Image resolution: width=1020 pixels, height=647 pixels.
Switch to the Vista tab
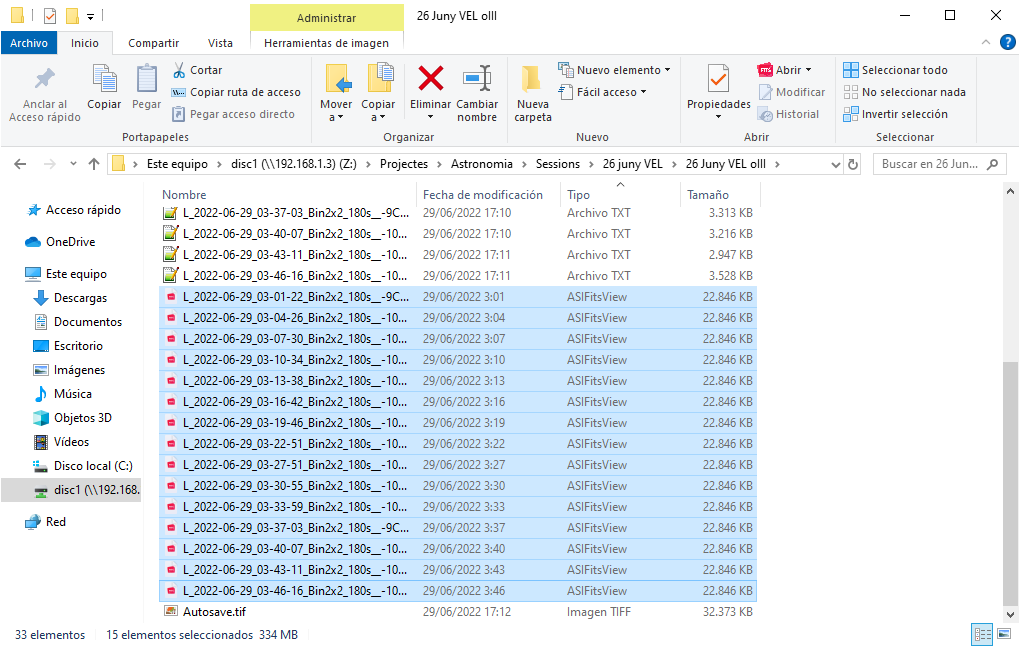point(220,43)
